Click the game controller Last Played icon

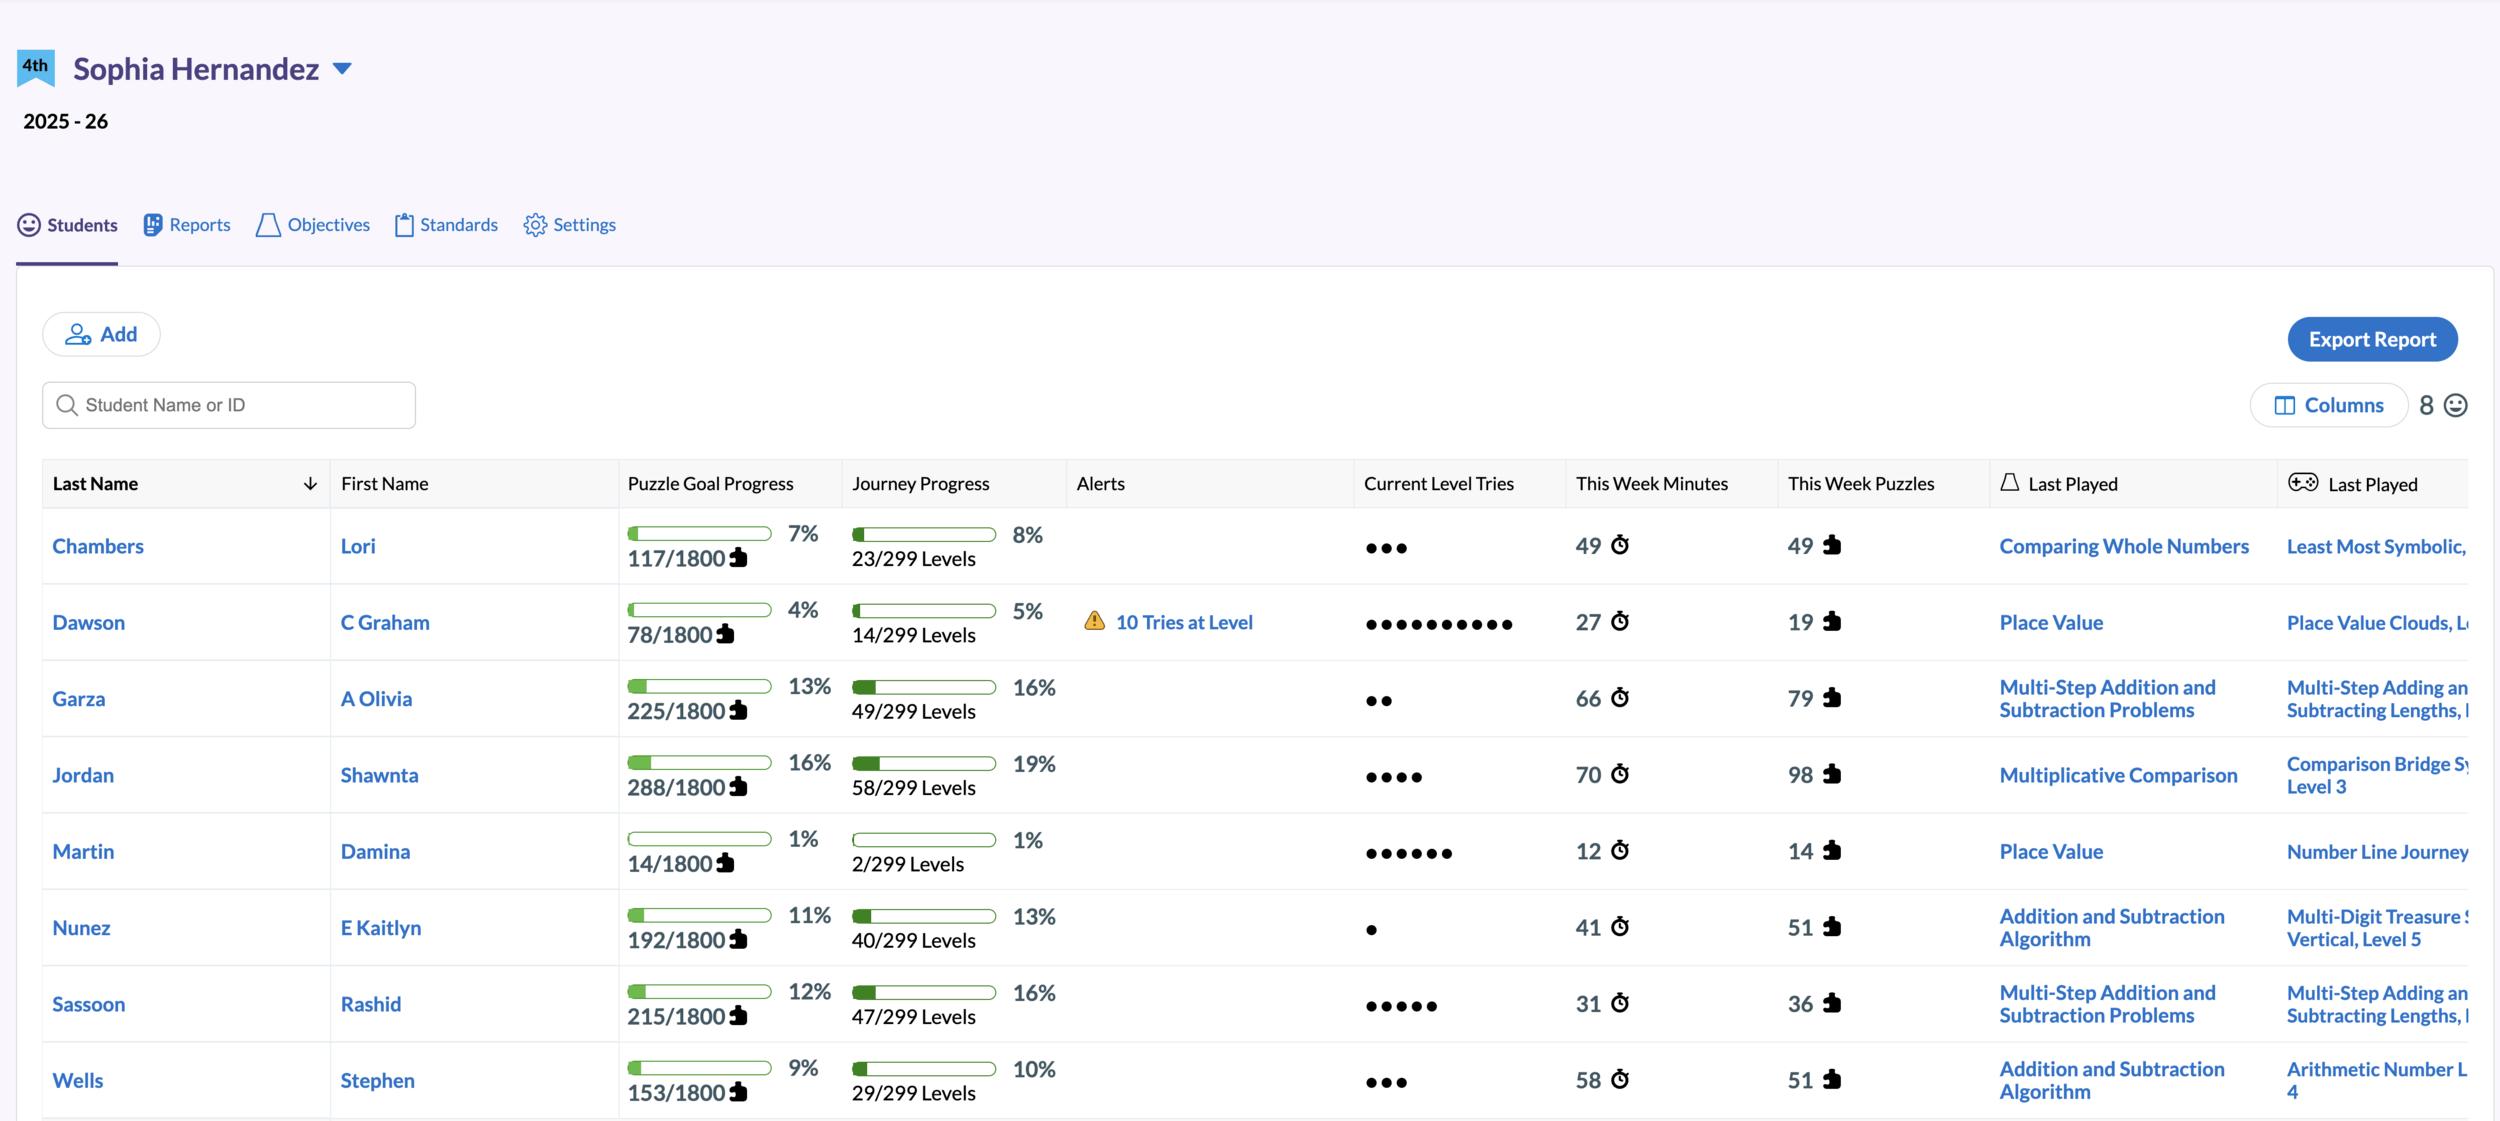pos(2302,483)
